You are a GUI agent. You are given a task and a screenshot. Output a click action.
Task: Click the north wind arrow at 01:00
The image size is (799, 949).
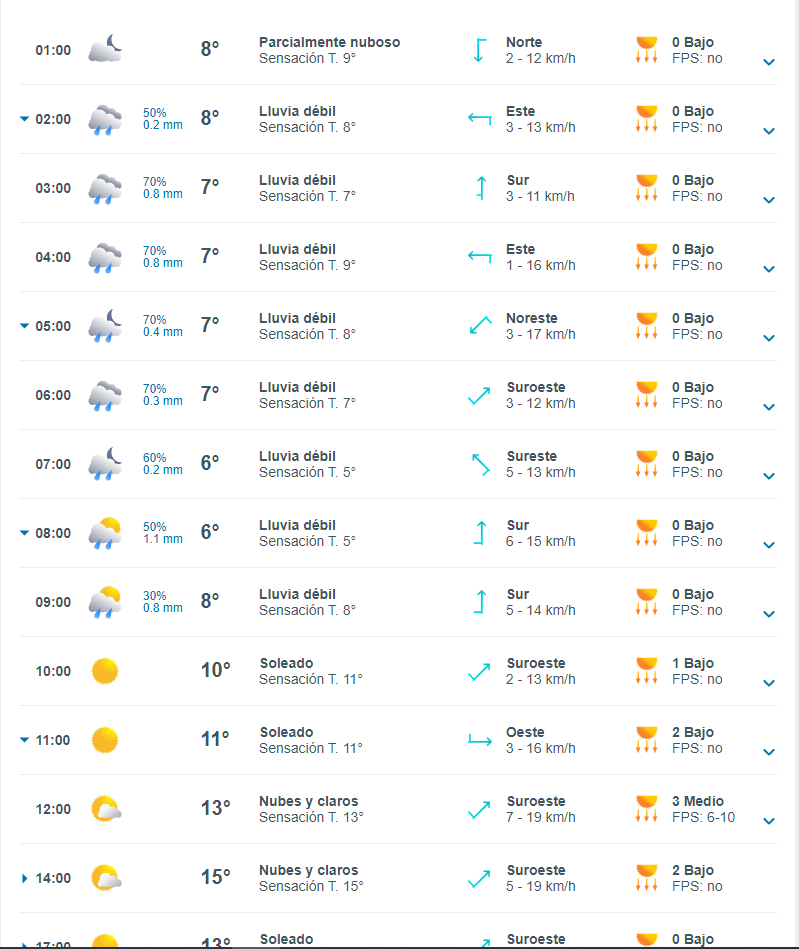tap(480, 50)
